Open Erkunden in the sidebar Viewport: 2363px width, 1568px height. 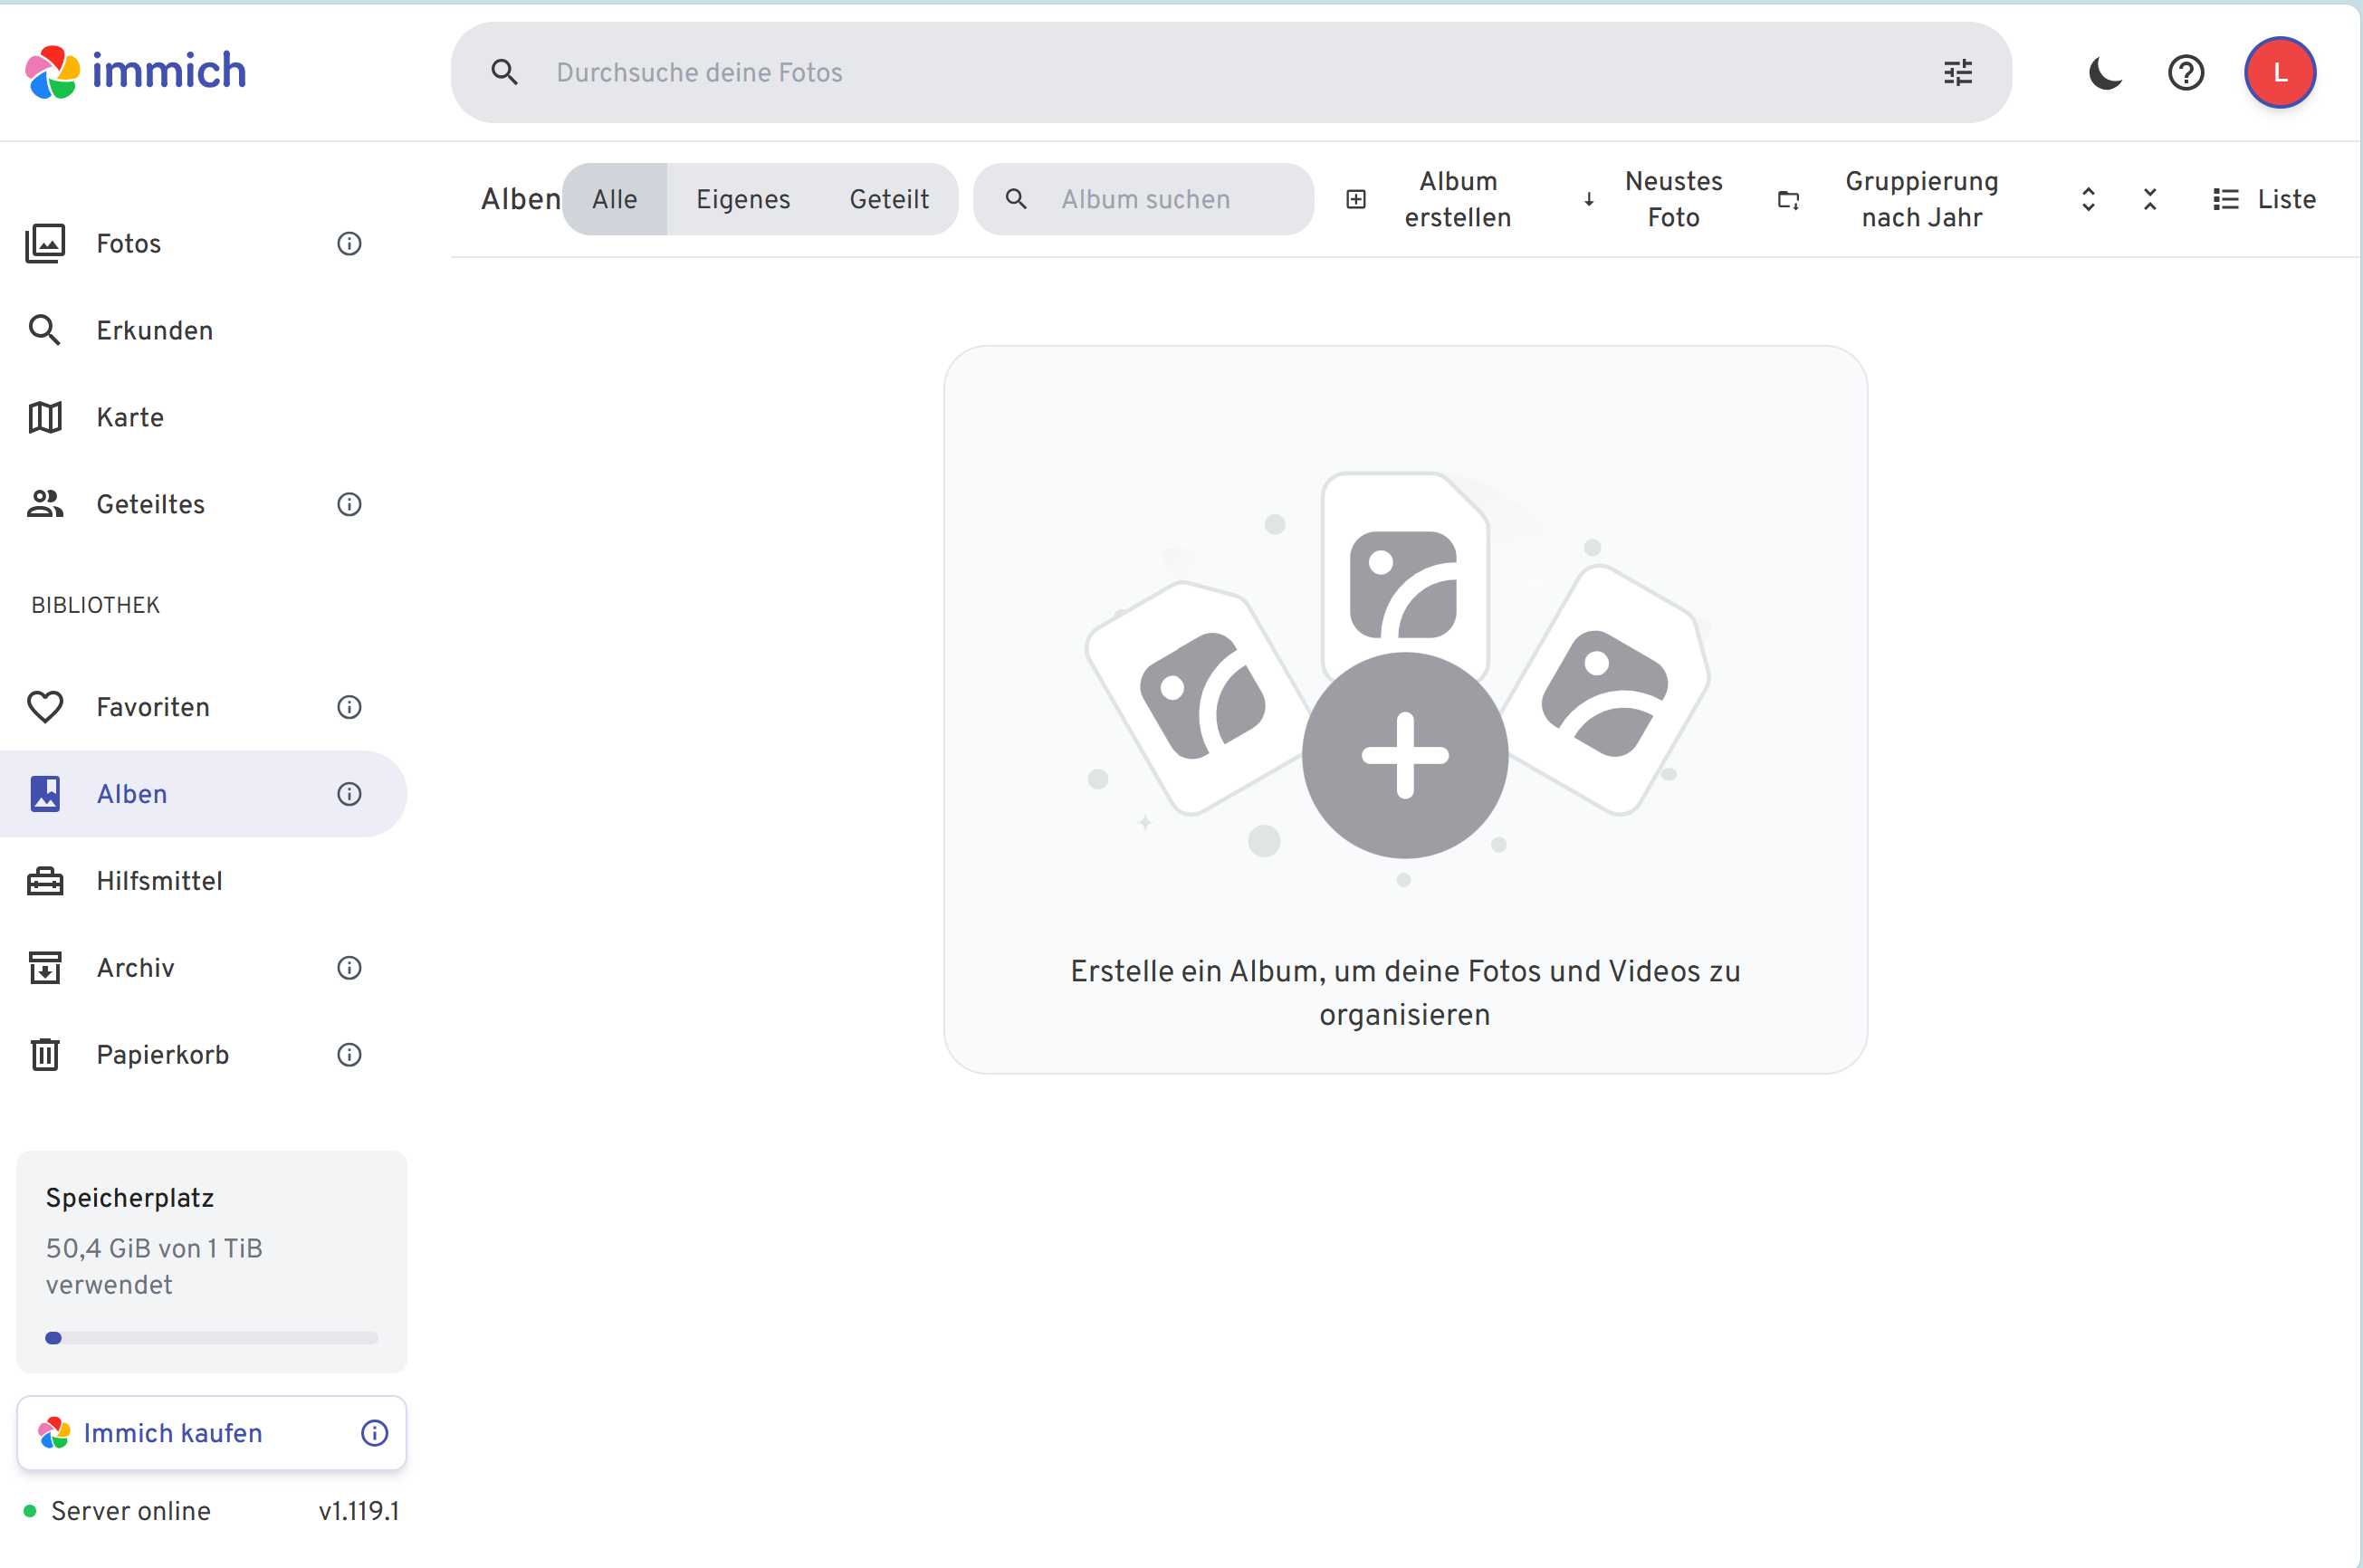(204, 330)
